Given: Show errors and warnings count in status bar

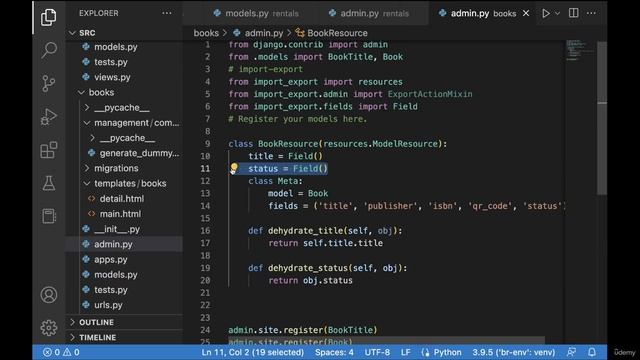Looking at the screenshot, I should tap(61, 352).
